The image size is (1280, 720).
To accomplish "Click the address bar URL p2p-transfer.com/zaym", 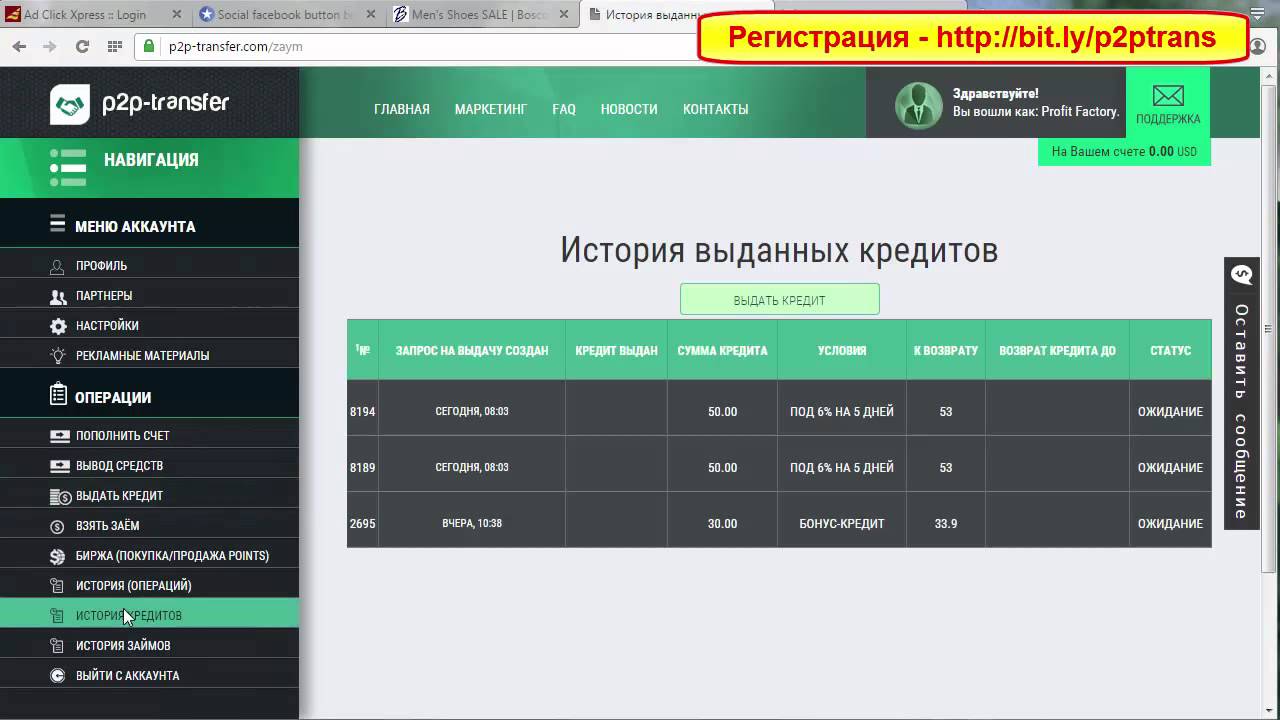I will click(x=235, y=46).
